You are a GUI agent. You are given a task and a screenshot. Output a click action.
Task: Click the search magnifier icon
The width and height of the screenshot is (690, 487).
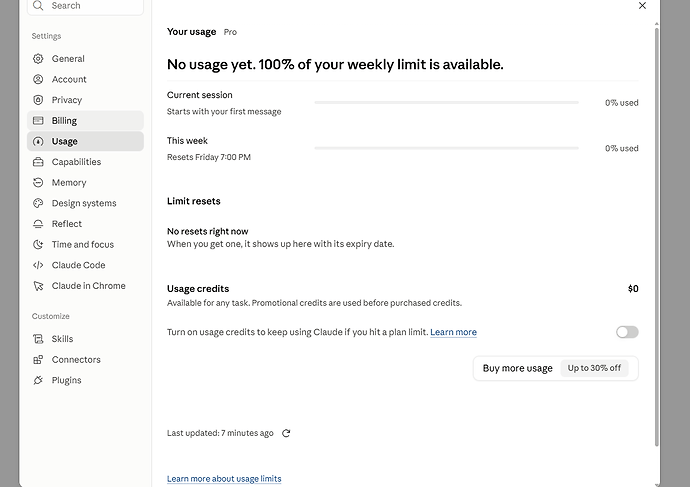click(38, 5)
